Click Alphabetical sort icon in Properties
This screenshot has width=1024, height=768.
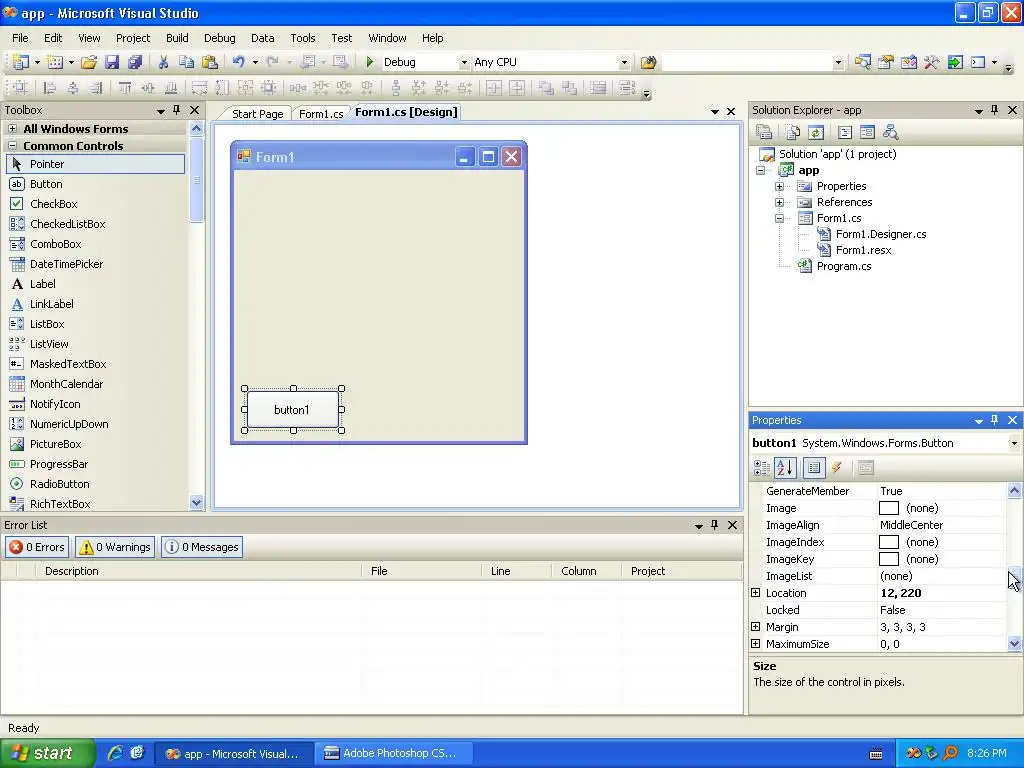pos(785,468)
